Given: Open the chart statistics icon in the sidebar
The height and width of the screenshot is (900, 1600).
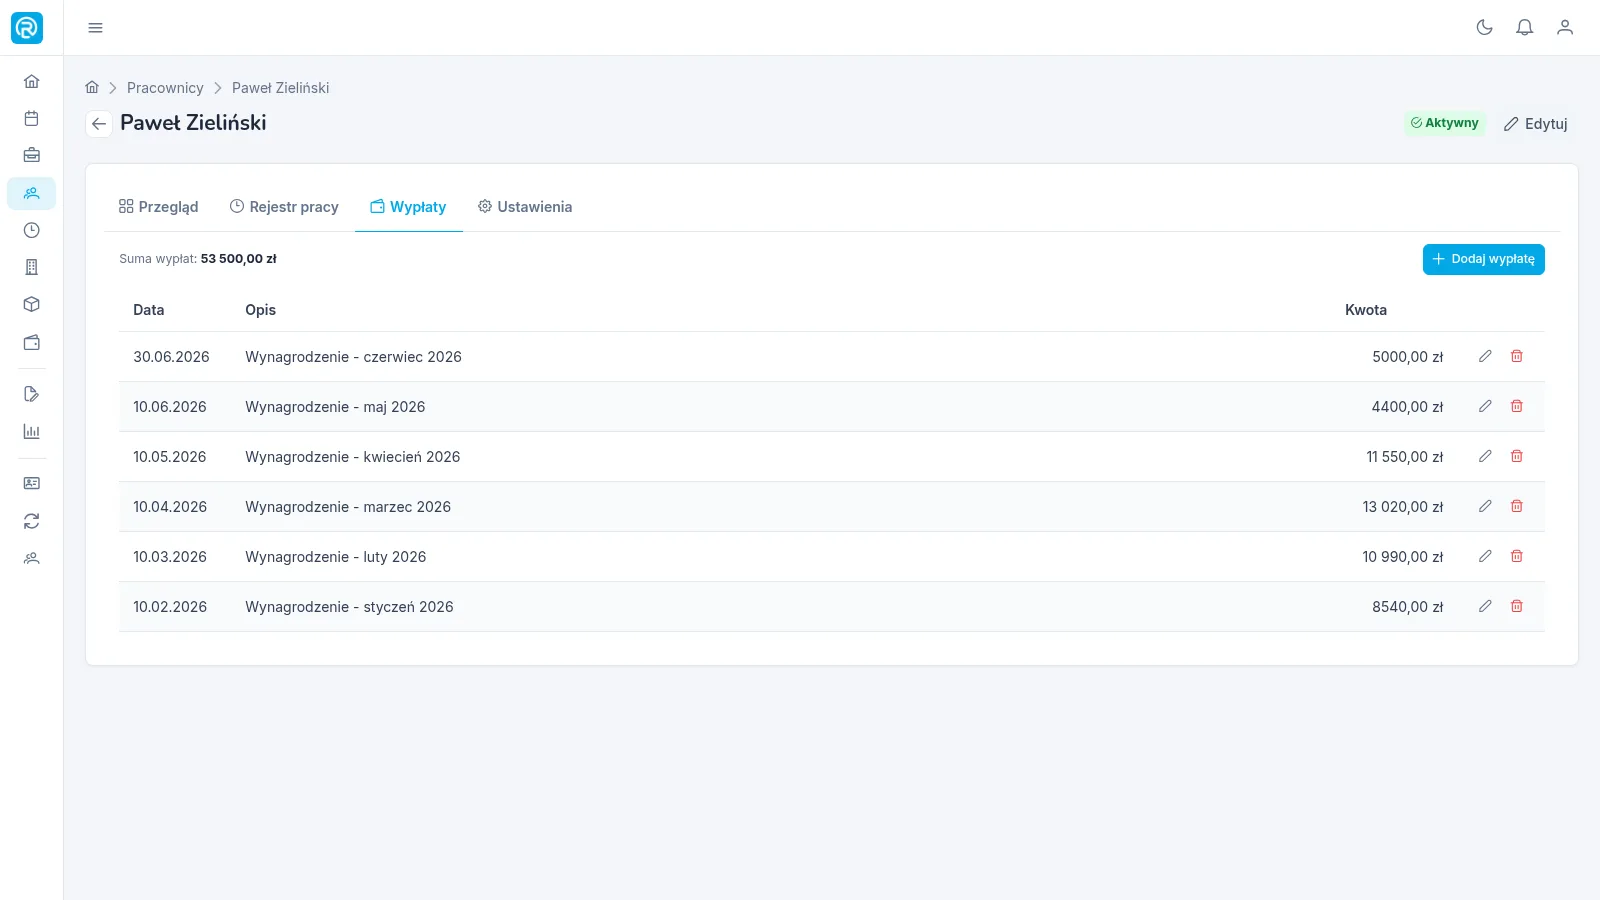Looking at the screenshot, I should (32, 432).
